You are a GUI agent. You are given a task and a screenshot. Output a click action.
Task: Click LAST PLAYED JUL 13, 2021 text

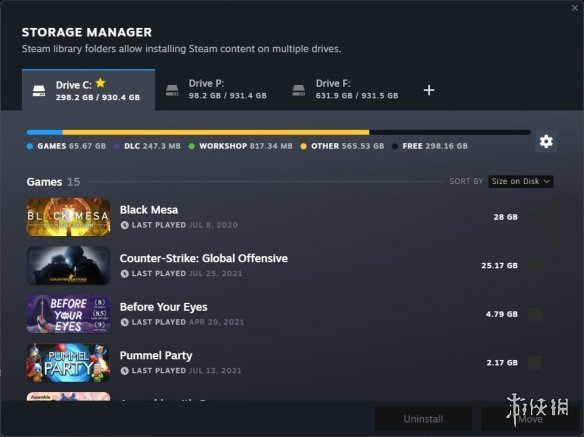coord(187,371)
